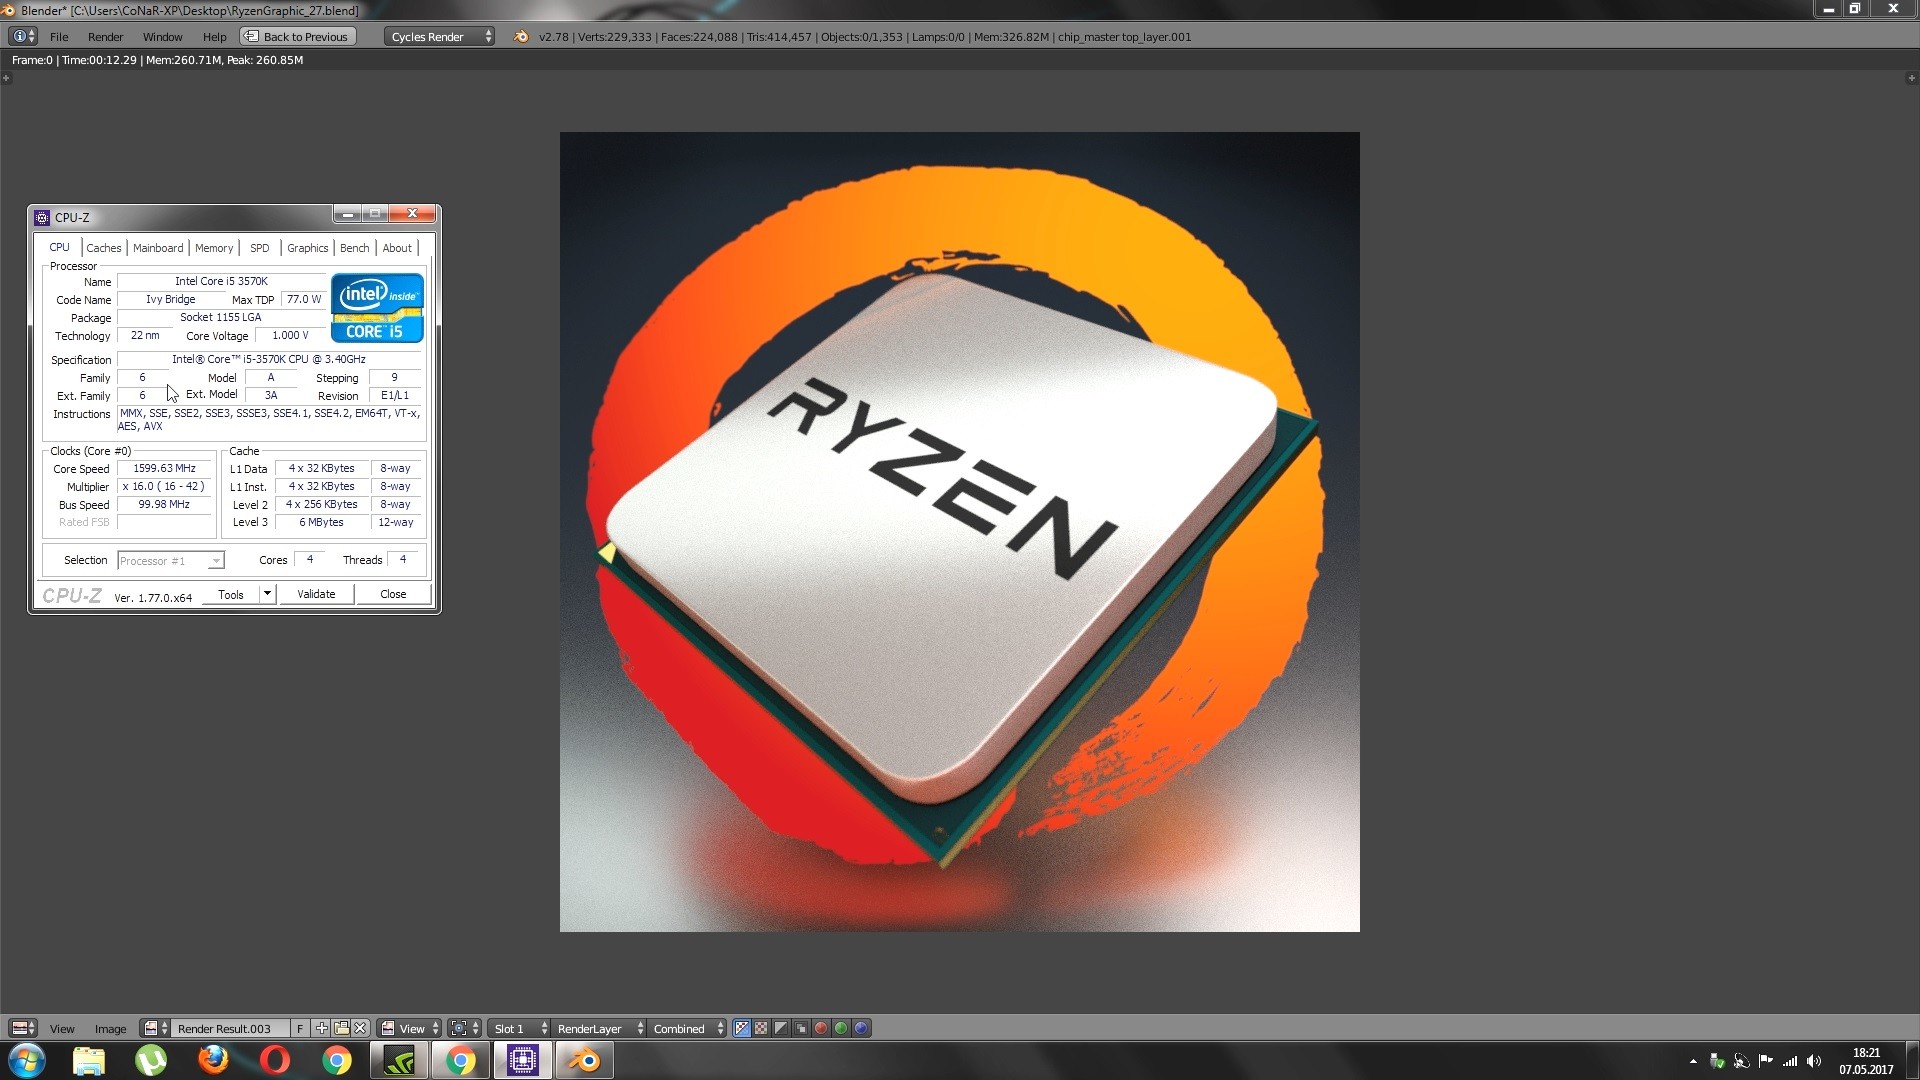The height and width of the screenshot is (1080, 1920).
Task: Open the Combined pass dropdown
Action: click(687, 1028)
